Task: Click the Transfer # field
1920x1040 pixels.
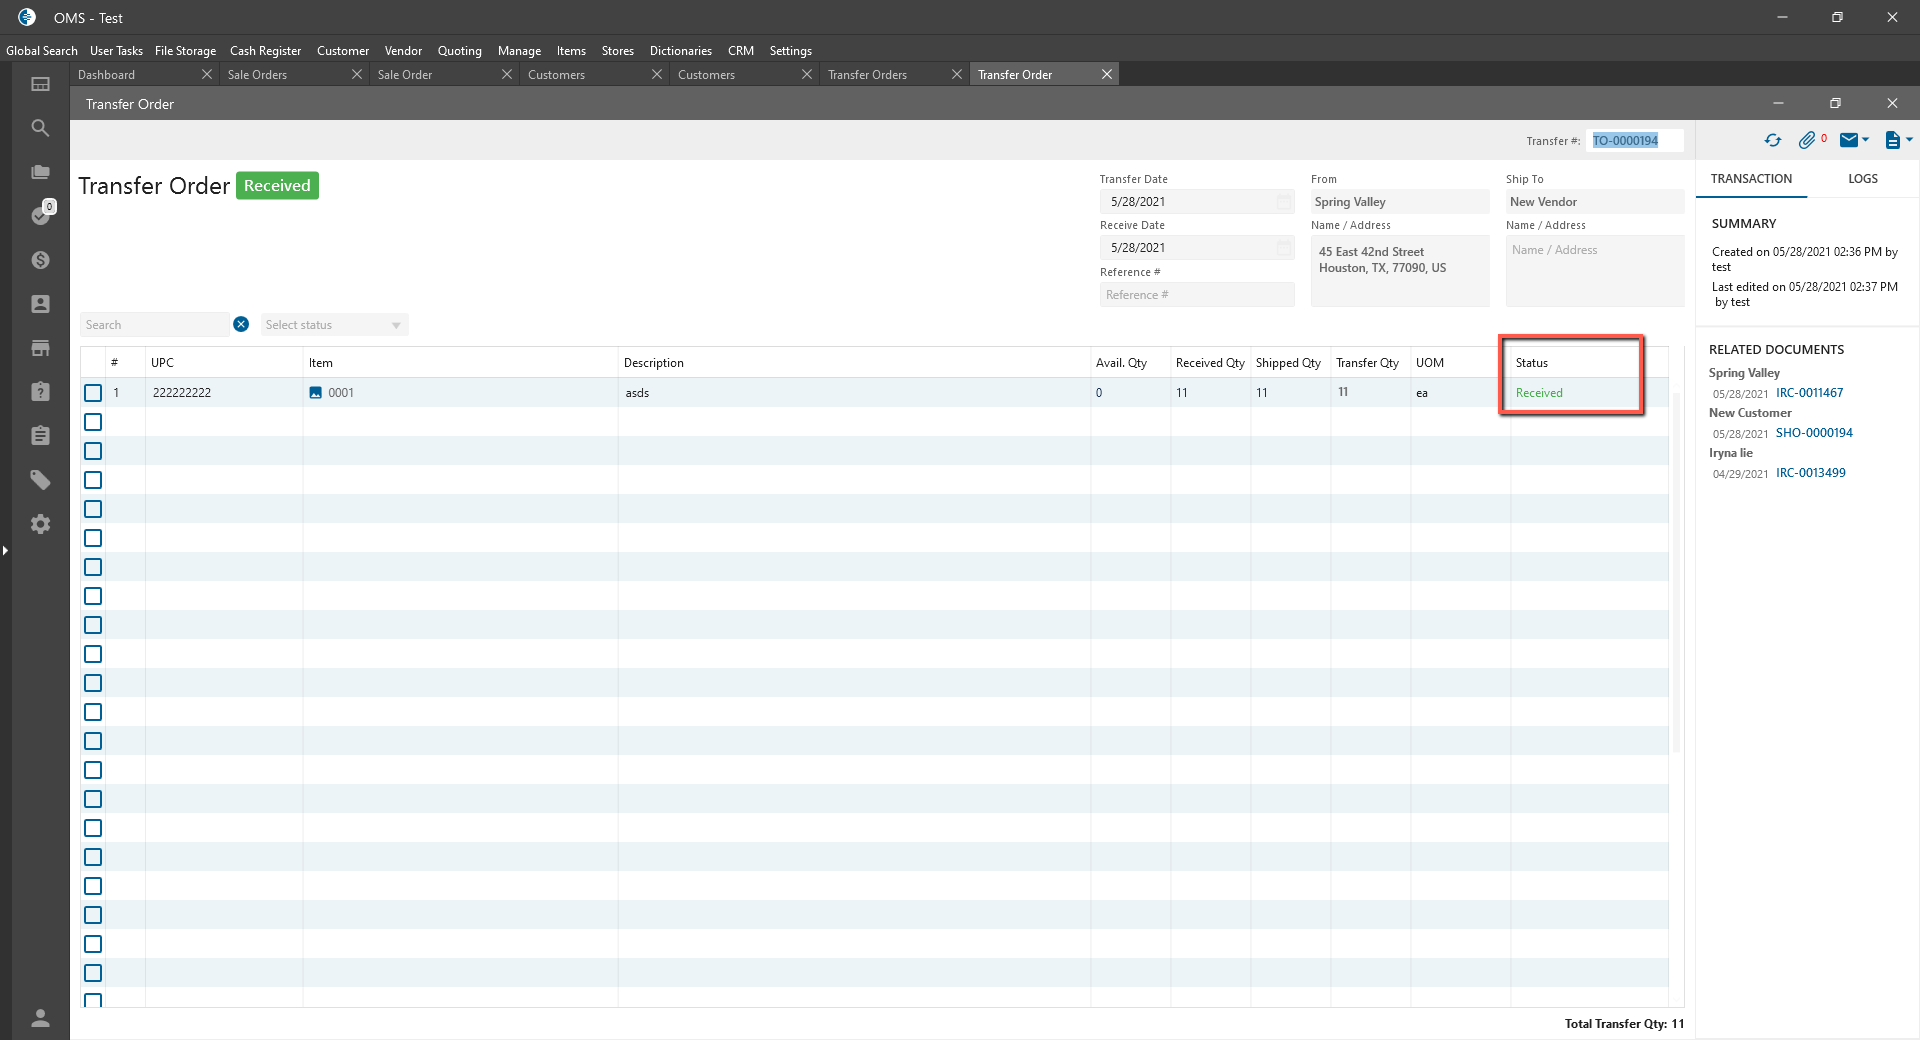Action: tap(1635, 141)
